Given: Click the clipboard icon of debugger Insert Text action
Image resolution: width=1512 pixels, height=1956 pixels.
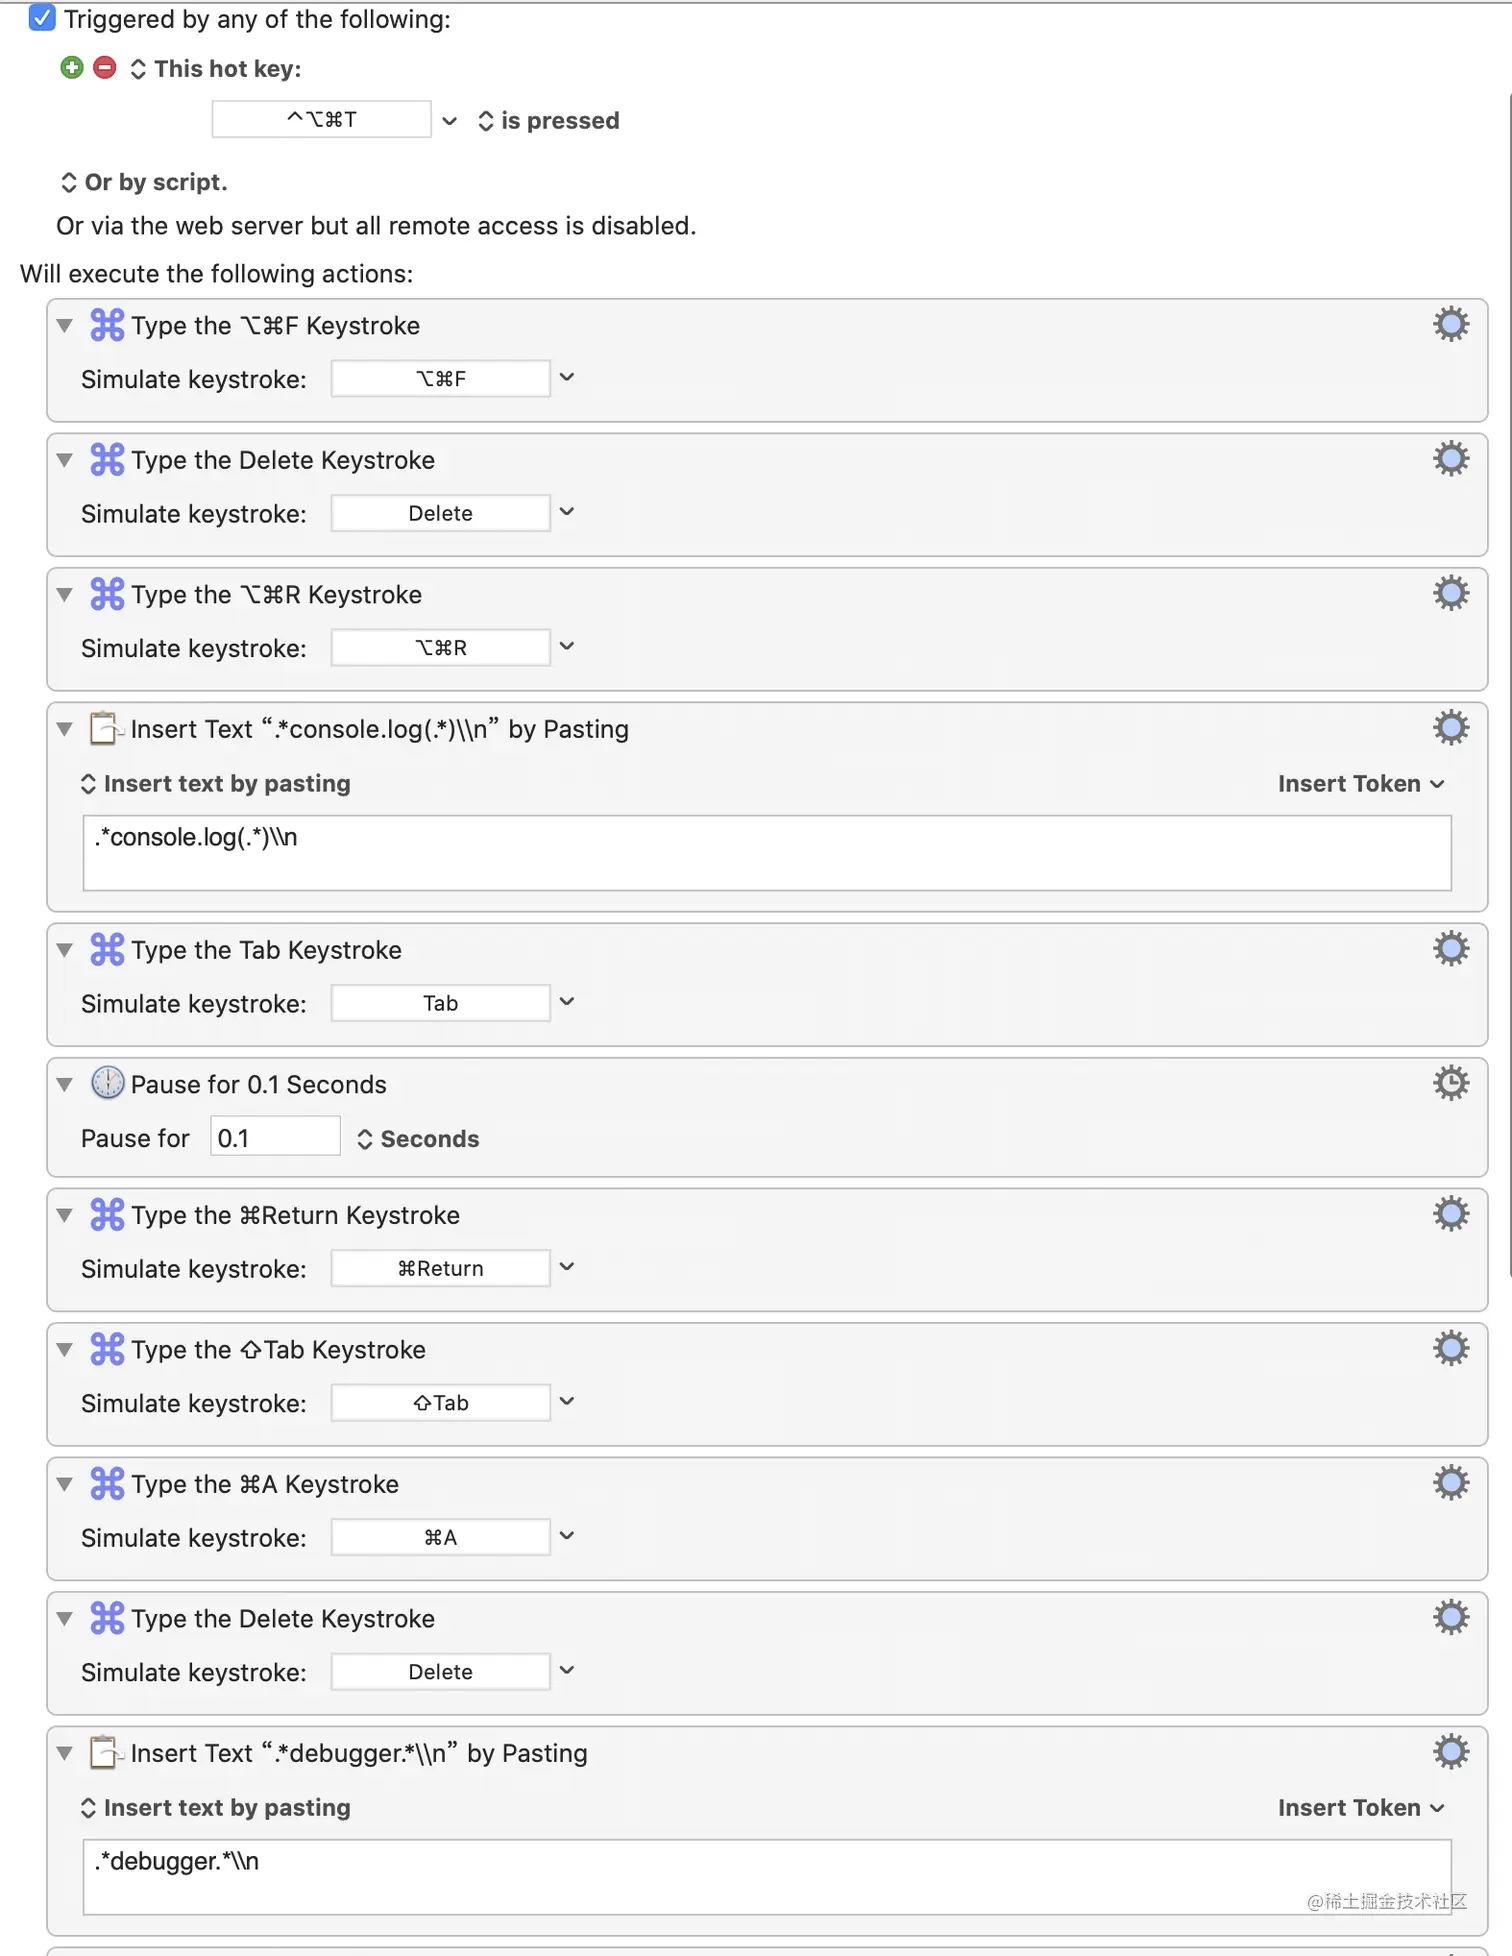Looking at the screenshot, I should [105, 1752].
